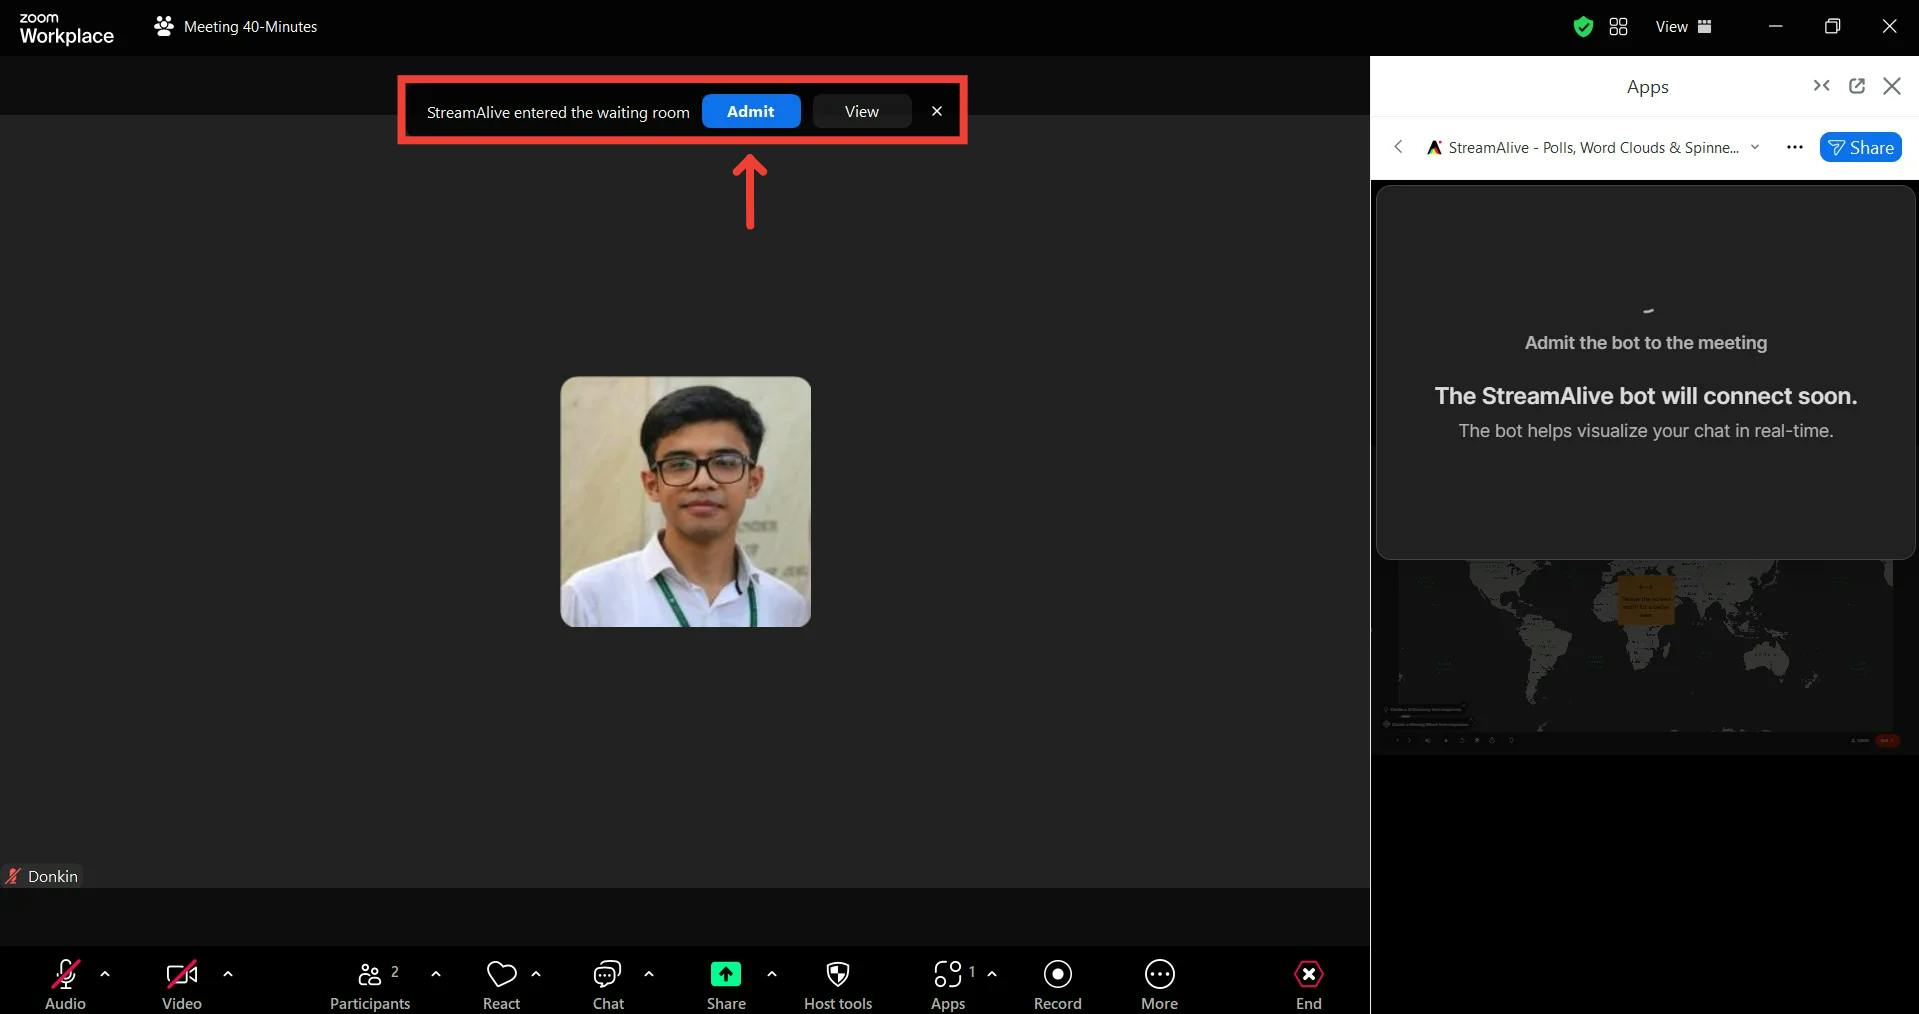
Task: Unmute the microphone with Audio button
Action: 65,984
